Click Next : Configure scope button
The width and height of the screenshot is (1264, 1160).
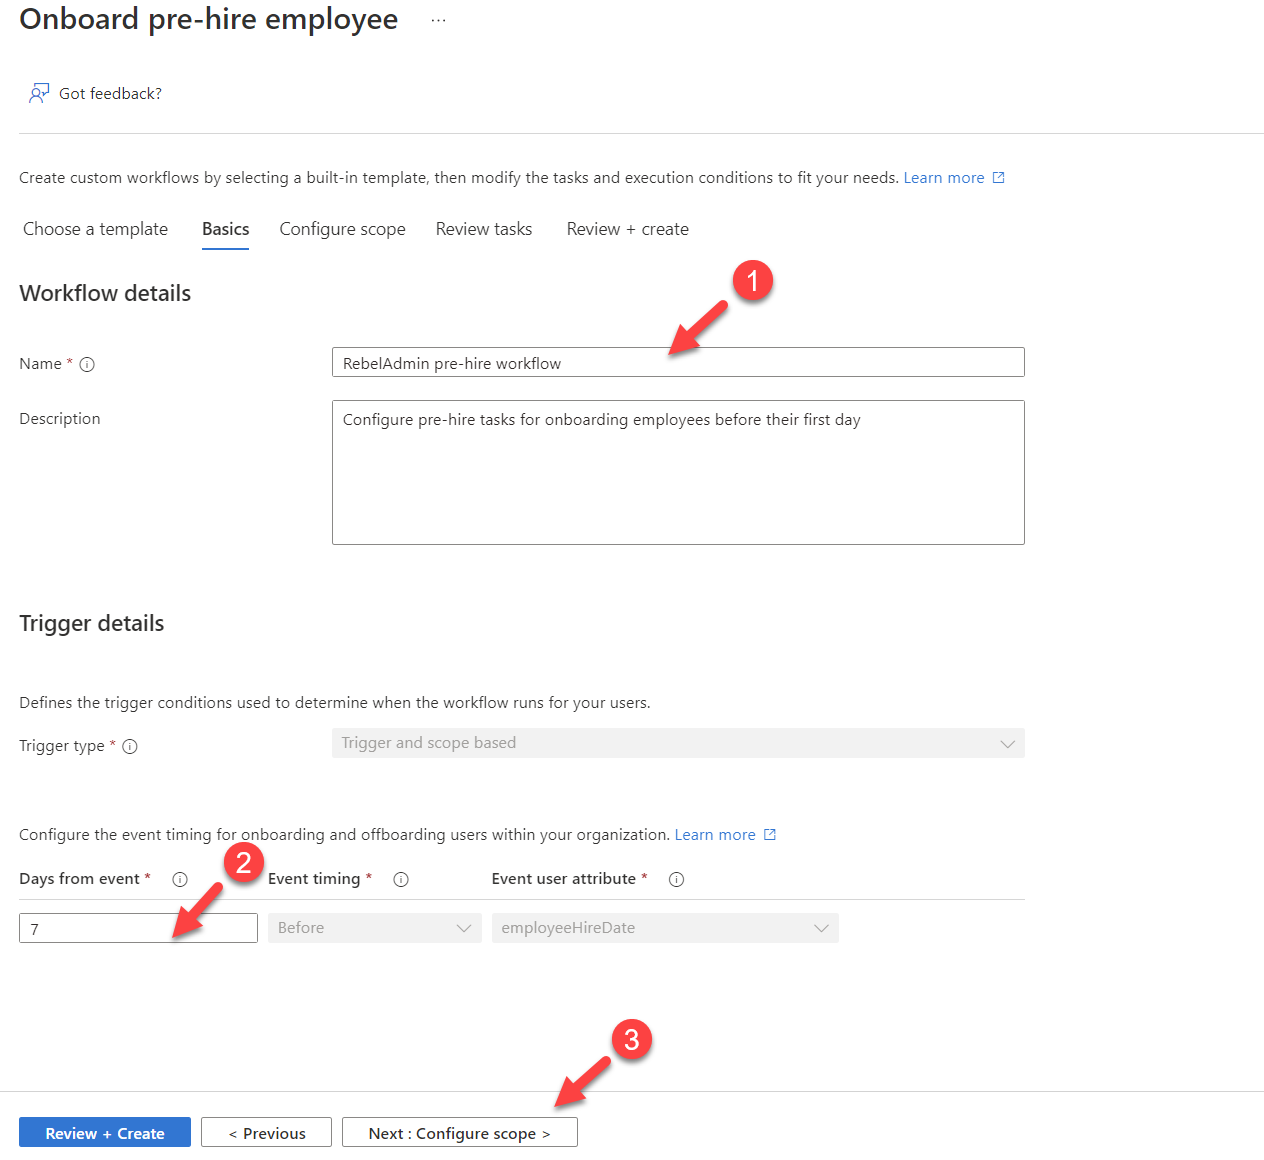pos(460,1133)
